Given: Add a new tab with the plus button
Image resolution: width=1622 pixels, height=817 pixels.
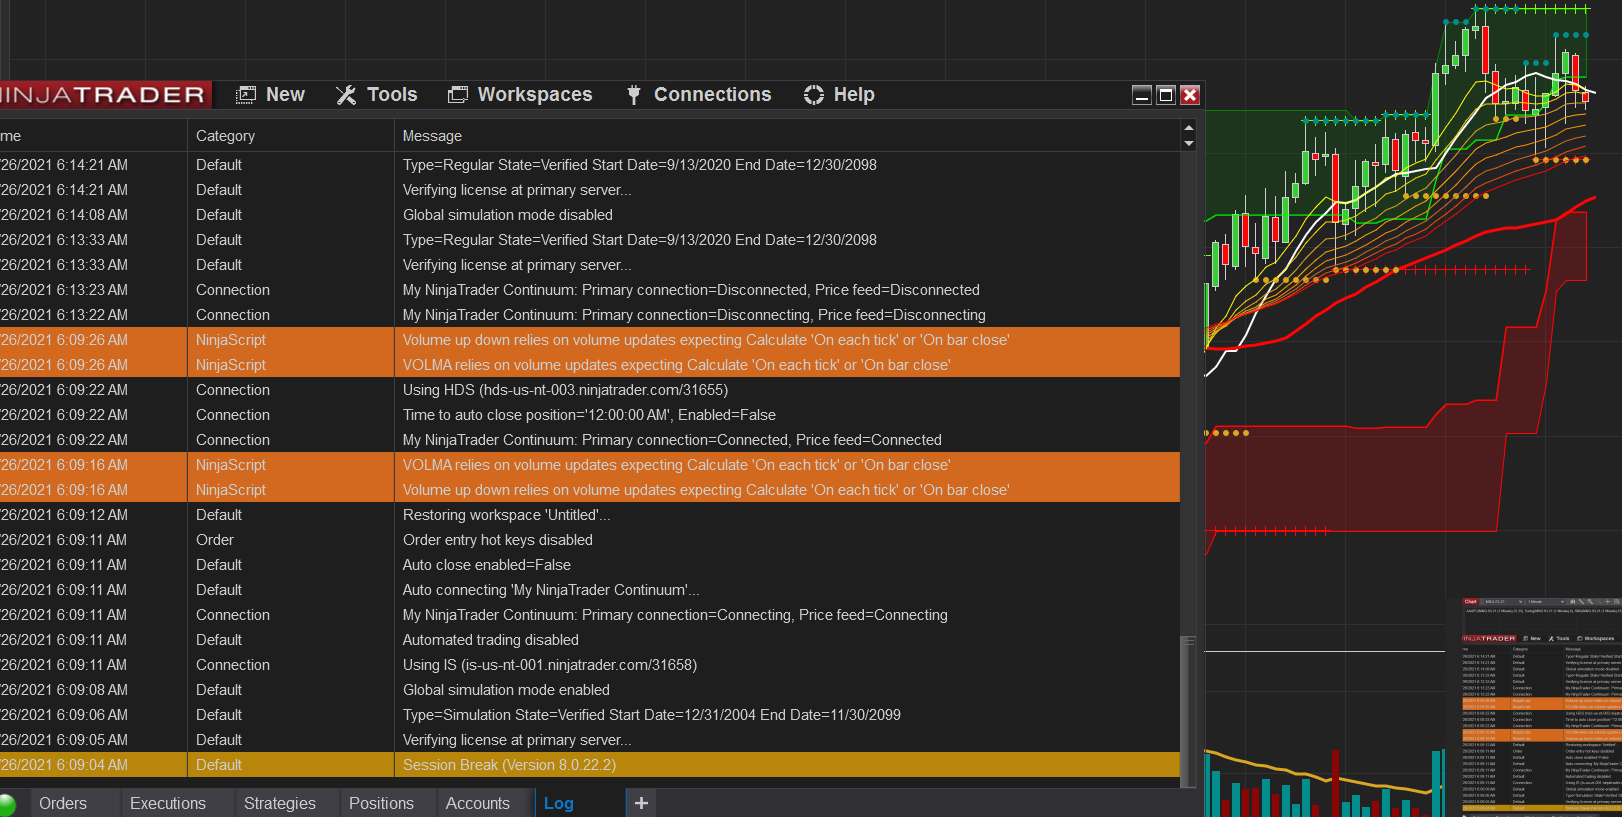Looking at the screenshot, I should tap(641, 803).
